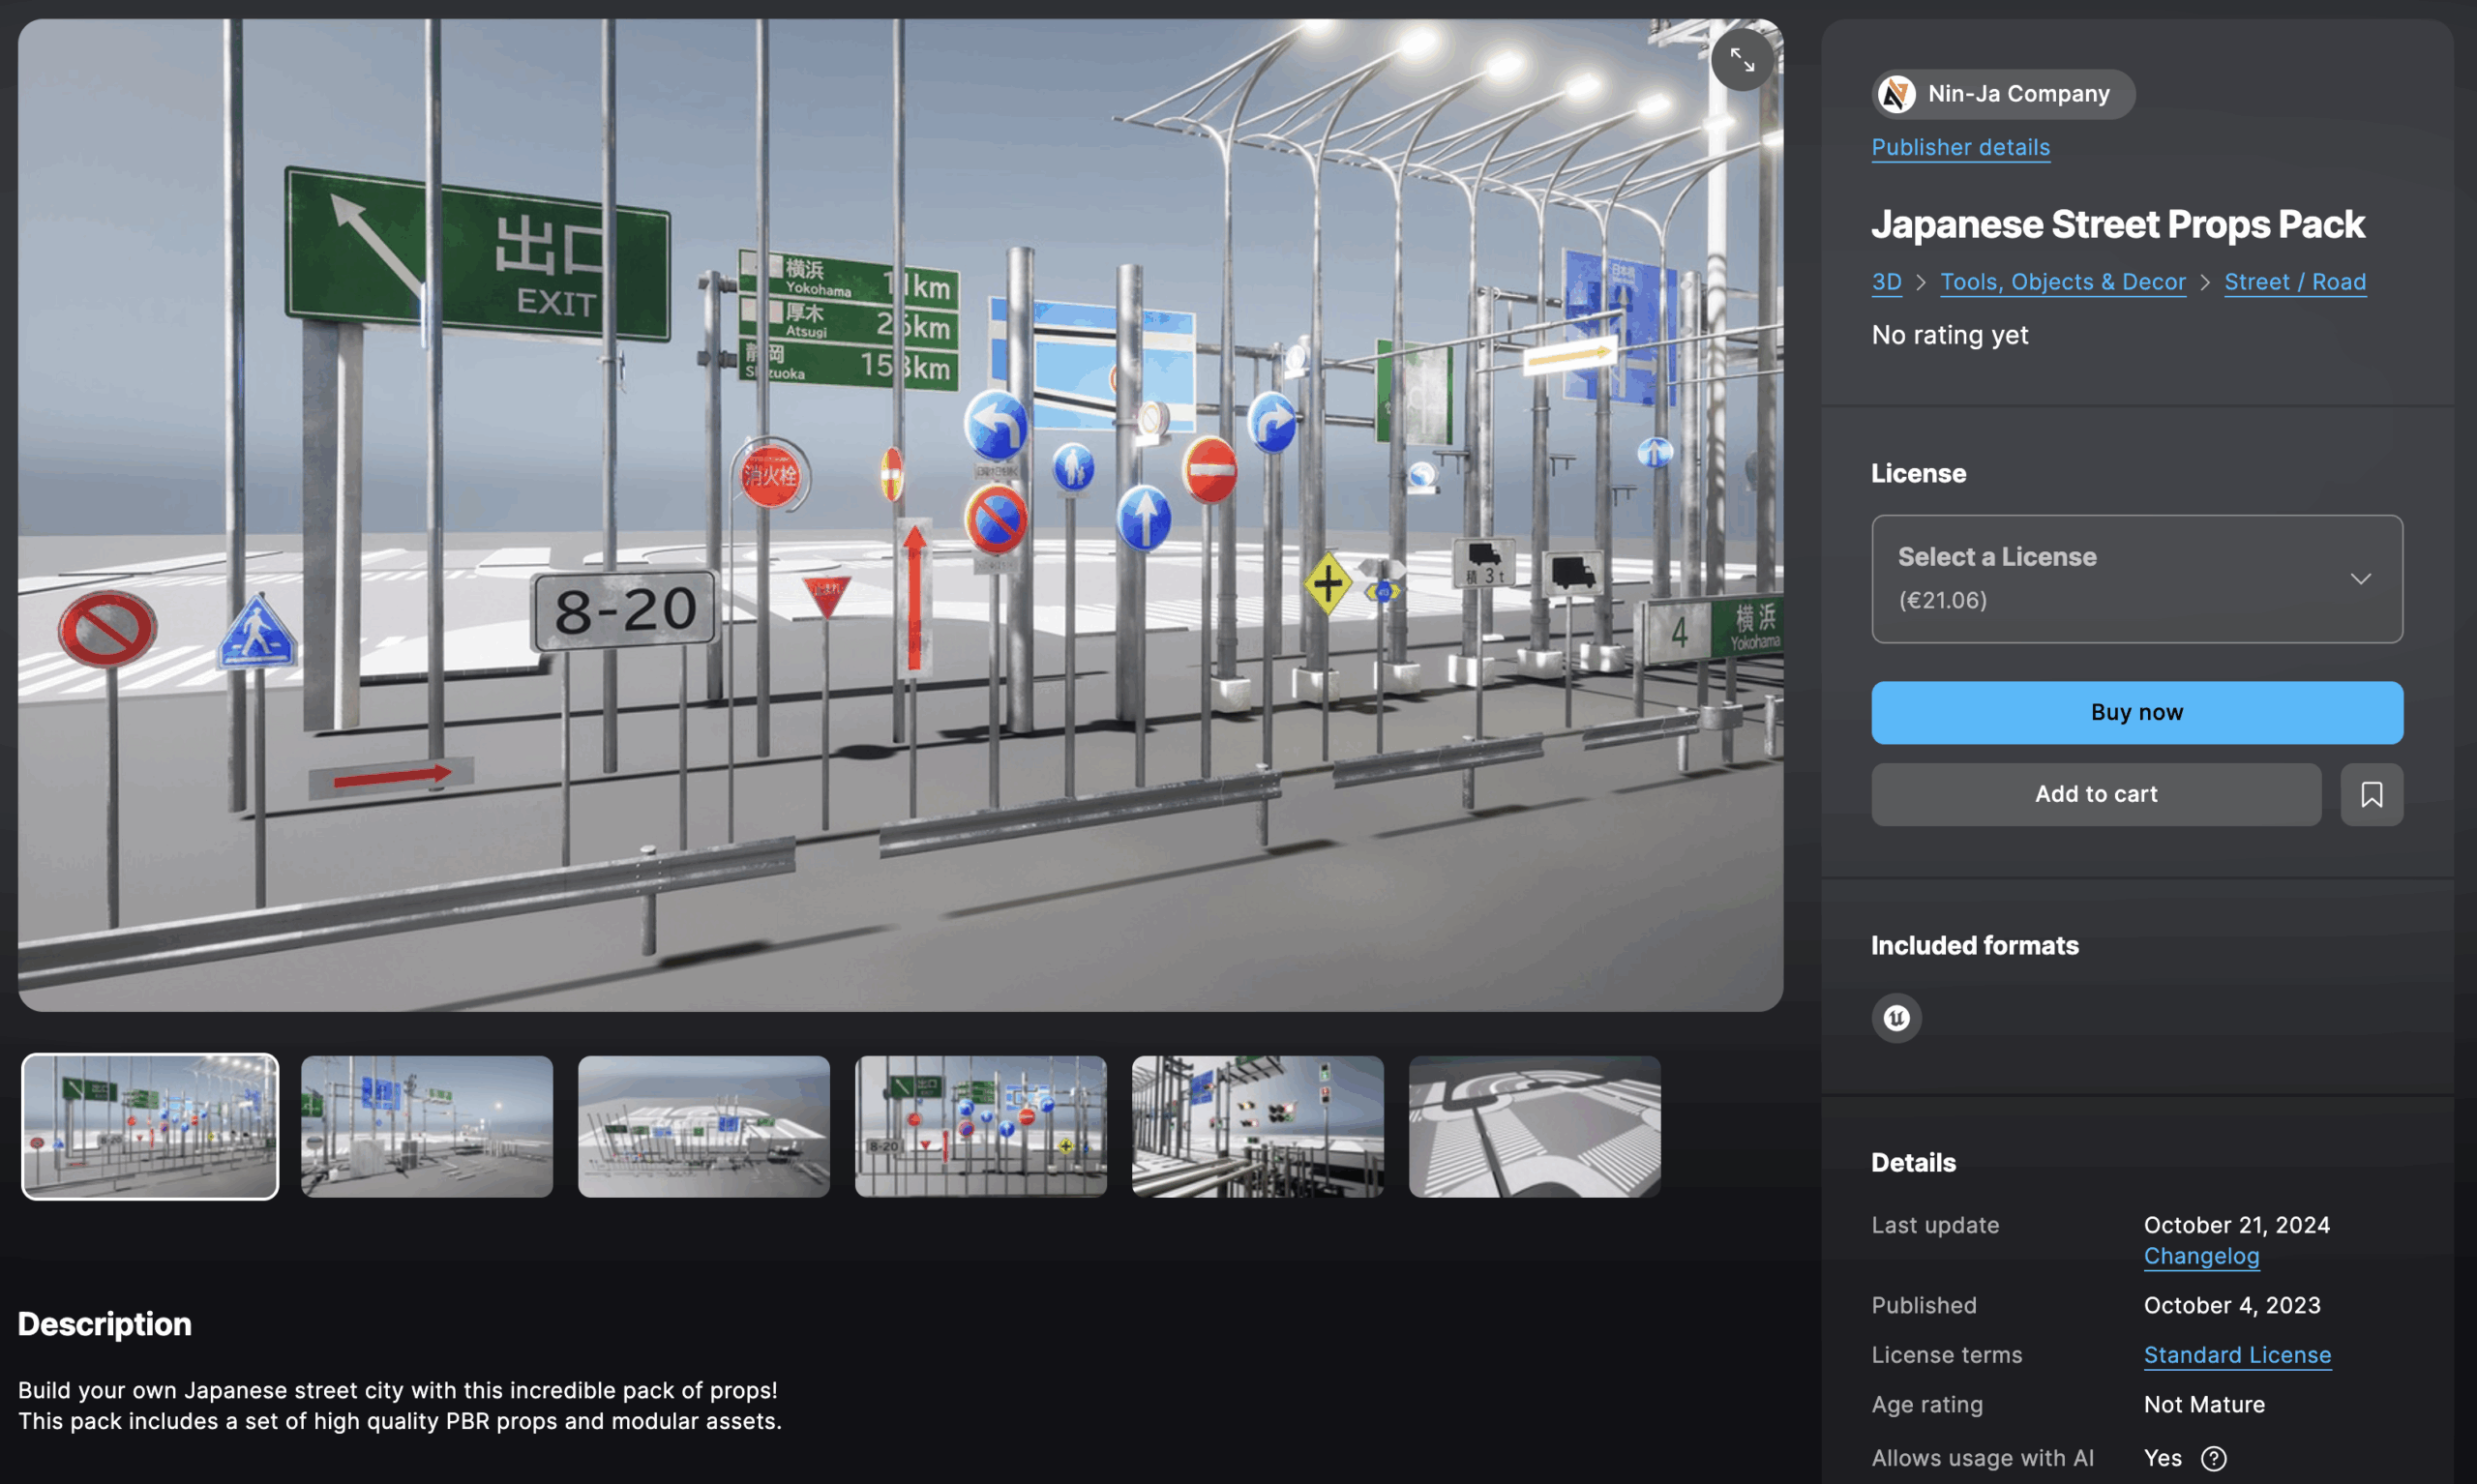Click the license dropdown chevron arrow
The height and width of the screenshot is (1484, 2477).
(x=2360, y=579)
